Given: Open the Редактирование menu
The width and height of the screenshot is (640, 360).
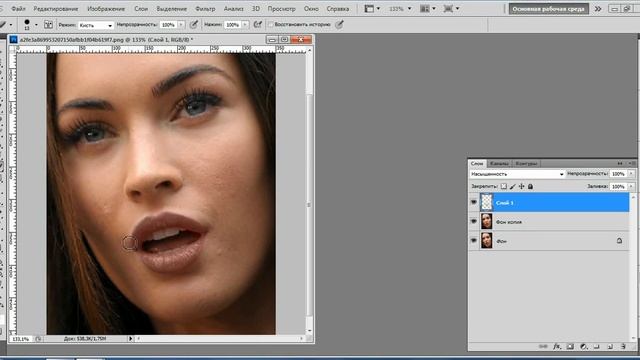Looking at the screenshot, I should click(x=56, y=9).
